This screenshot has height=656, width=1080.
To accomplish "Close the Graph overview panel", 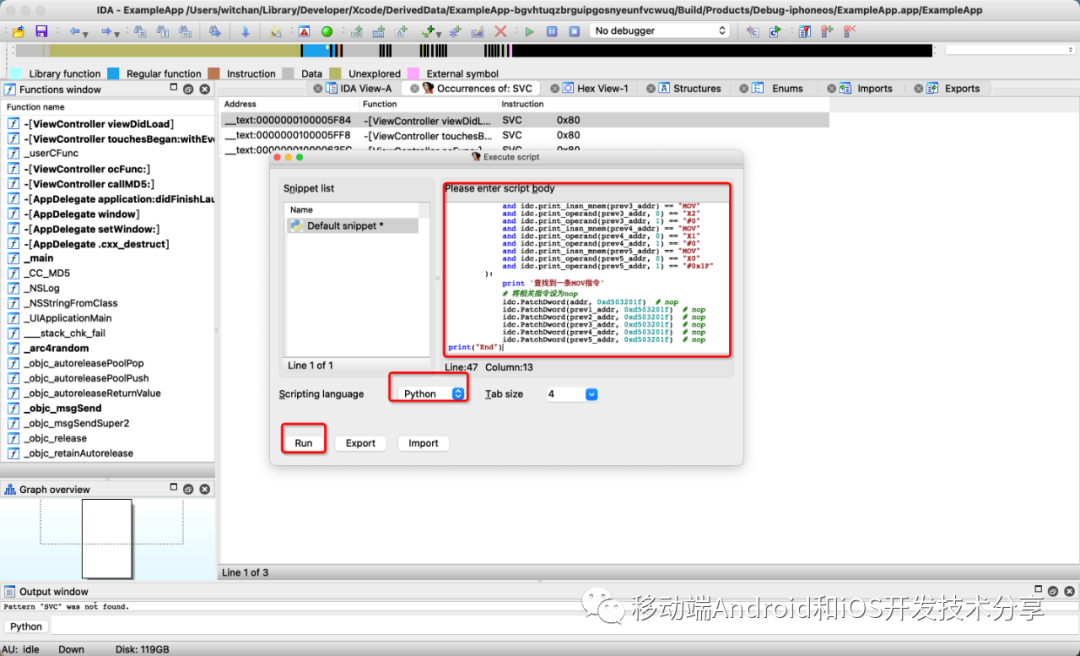I will 205,489.
